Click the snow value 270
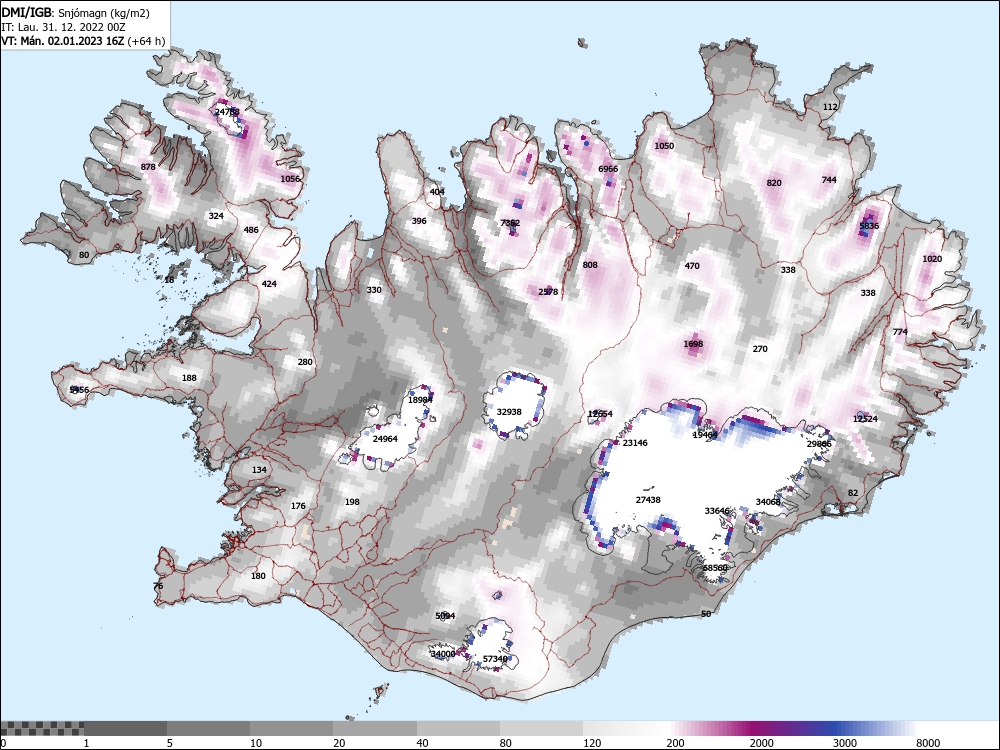Viewport: 1000px width, 750px height. (760, 349)
